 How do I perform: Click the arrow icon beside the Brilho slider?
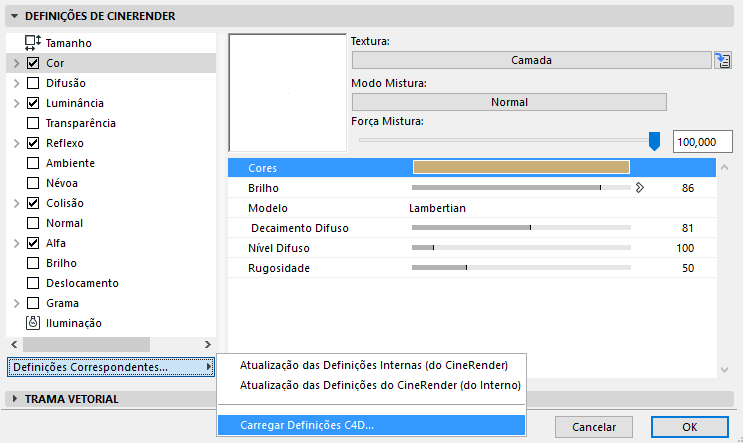[639, 187]
